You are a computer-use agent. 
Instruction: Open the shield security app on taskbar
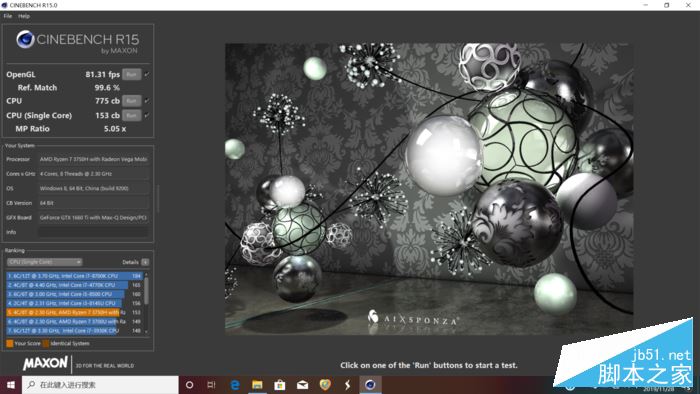click(325, 385)
